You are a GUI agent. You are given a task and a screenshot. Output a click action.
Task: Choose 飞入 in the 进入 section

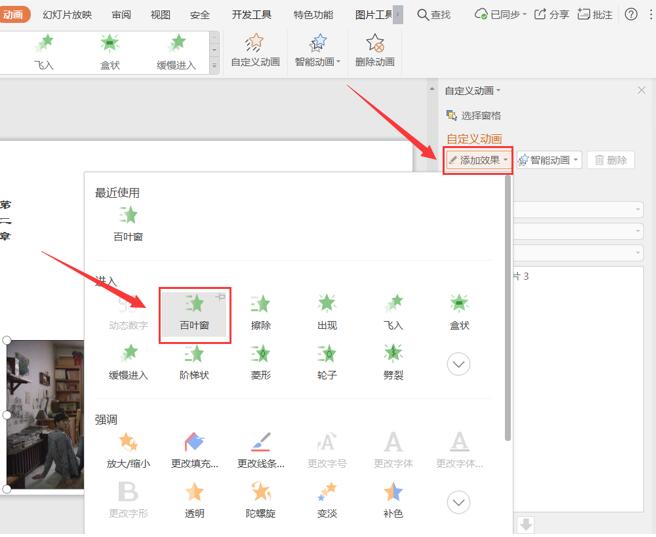(x=393, y=312)
